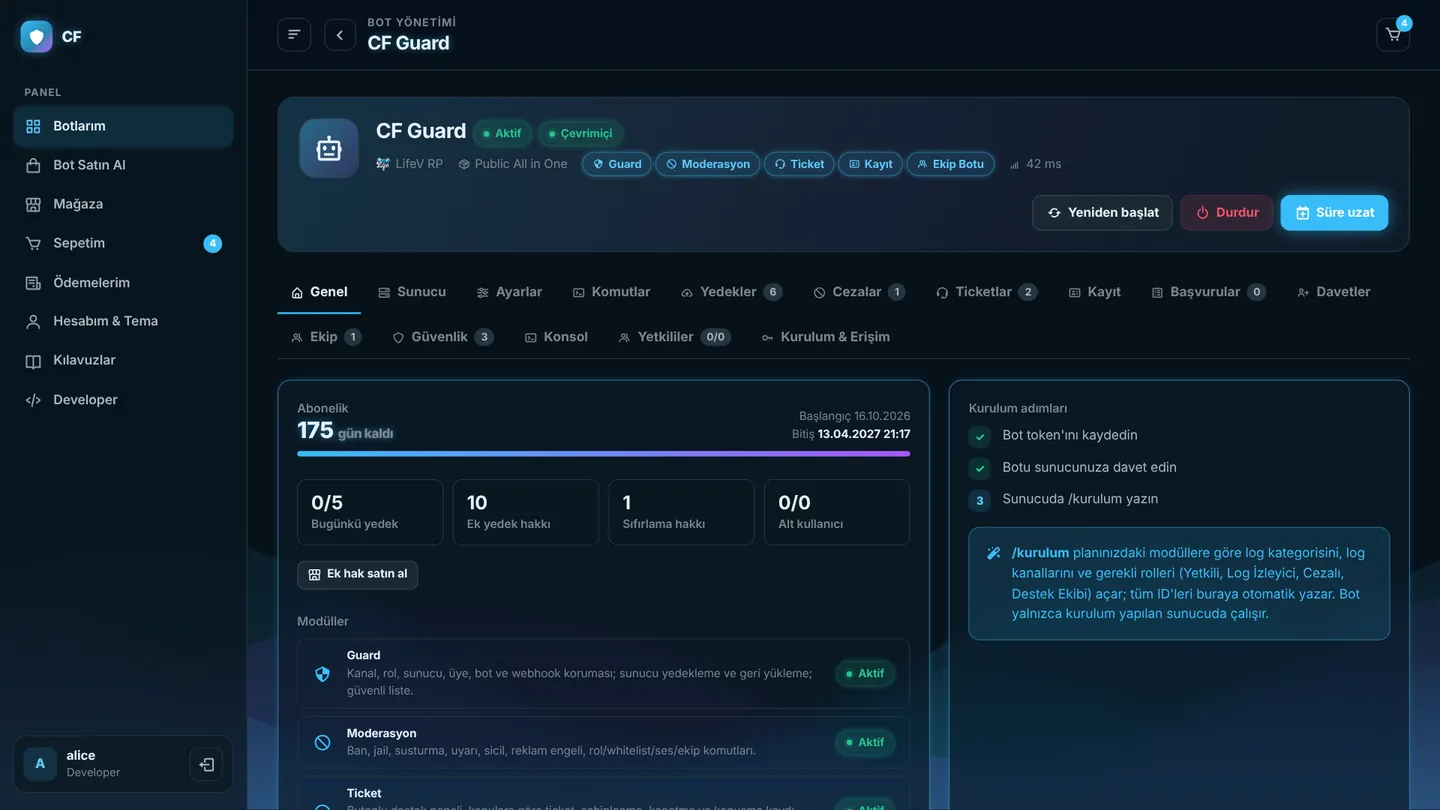The image size is (1440, 810).
Task: Click the subscription progress bar
Action: tap(604, 454)
